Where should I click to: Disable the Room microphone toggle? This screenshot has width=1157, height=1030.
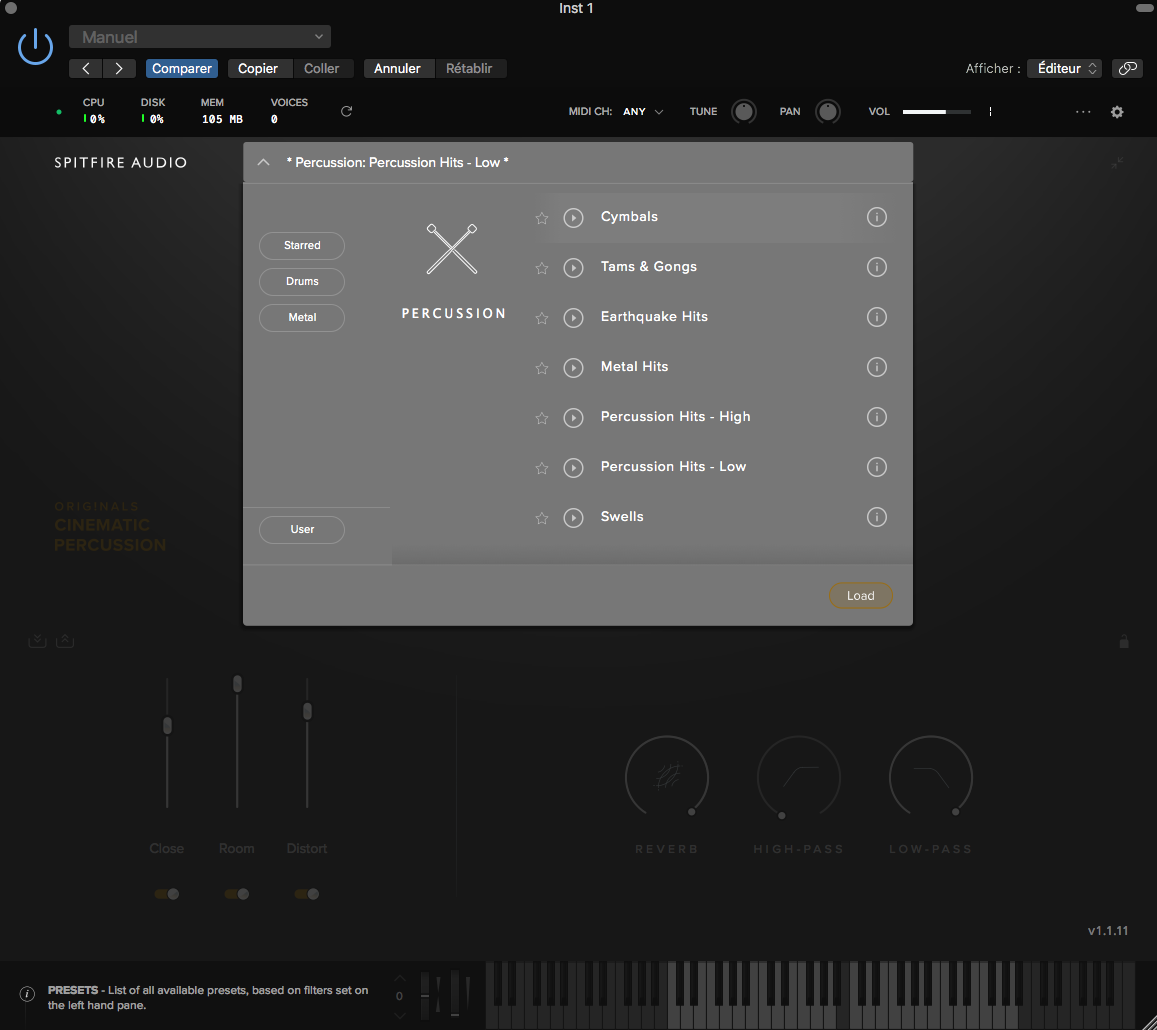(x=237, y=893)
